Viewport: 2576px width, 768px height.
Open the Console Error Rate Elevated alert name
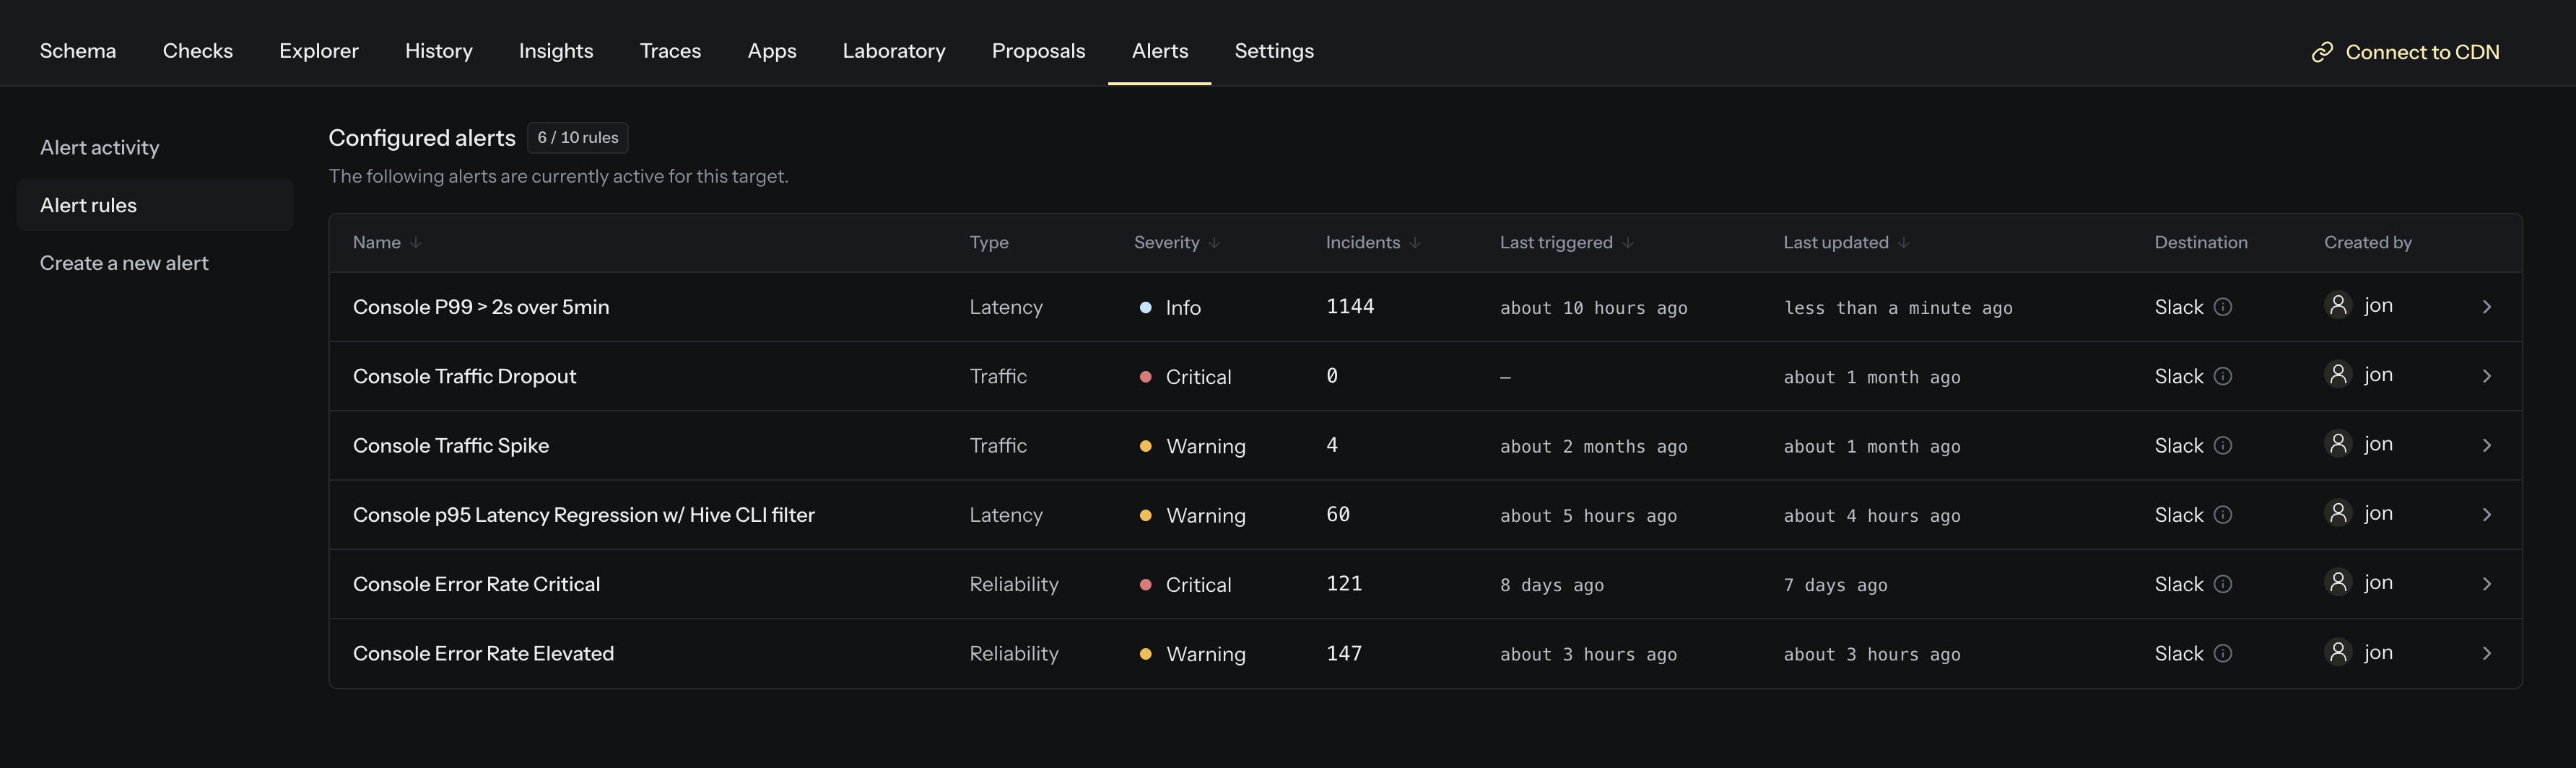[484, 653]
